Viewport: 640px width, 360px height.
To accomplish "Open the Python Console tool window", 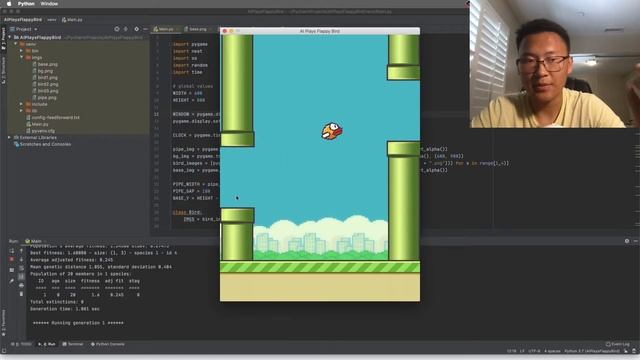I will pos(107,344).
